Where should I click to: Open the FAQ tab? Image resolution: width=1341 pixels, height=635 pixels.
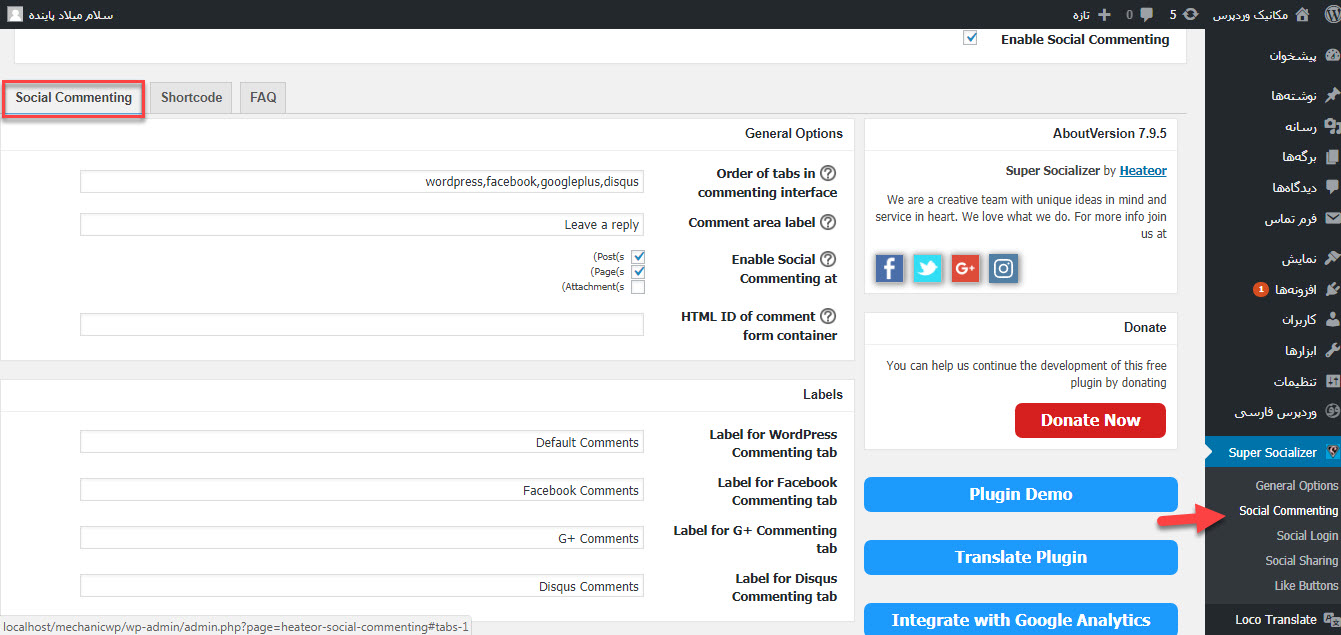click(263, 98)
